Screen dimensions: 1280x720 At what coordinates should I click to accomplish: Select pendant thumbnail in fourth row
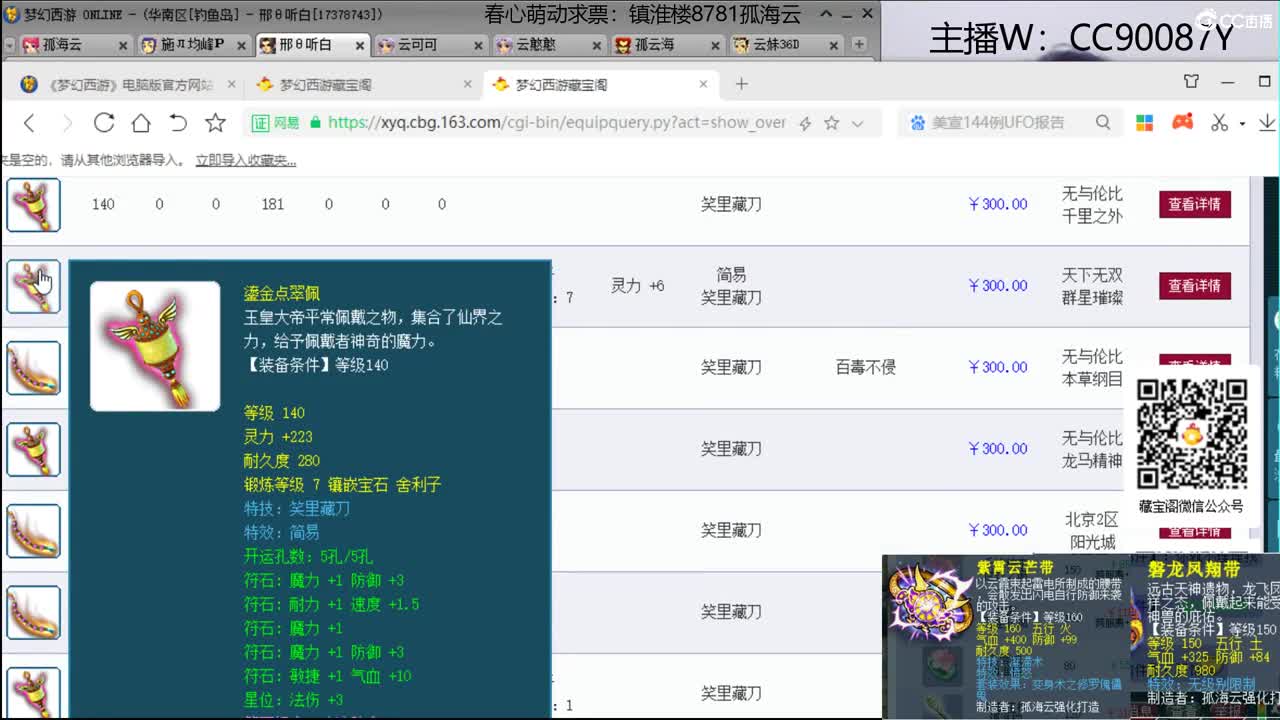pyautogui.click(x=34, y=449)
